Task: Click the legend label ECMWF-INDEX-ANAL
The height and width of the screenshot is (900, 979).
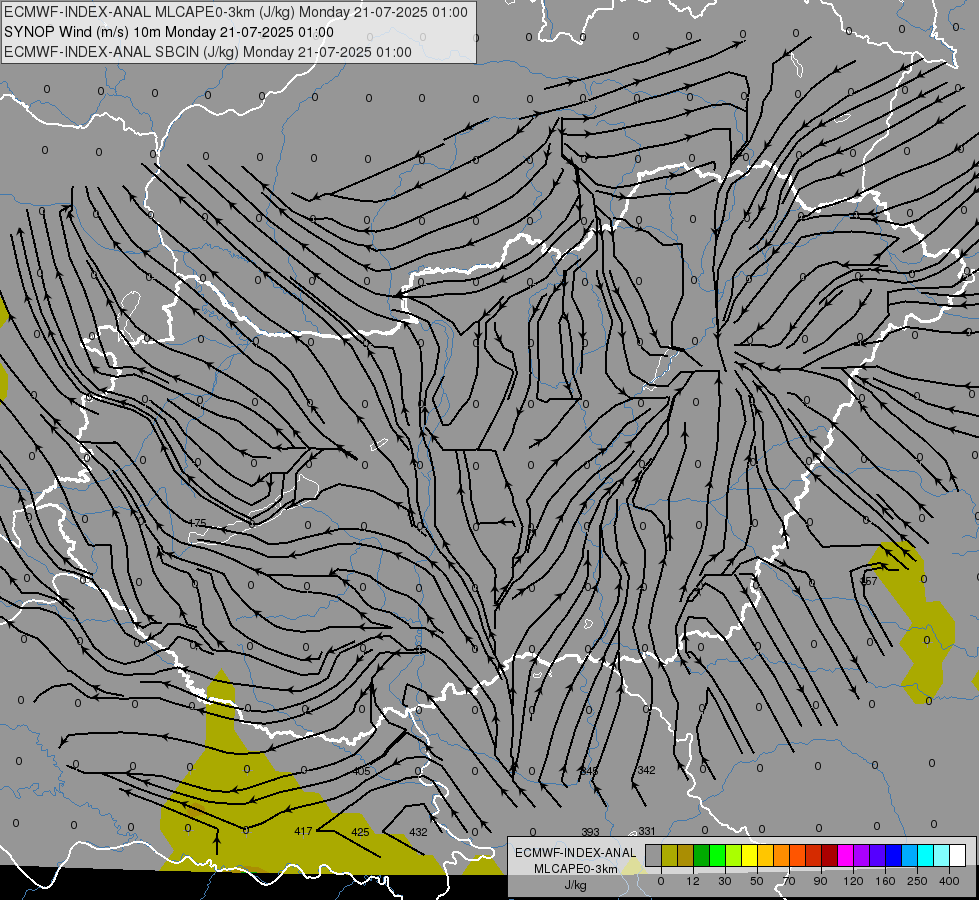Action: pos(576,853)
